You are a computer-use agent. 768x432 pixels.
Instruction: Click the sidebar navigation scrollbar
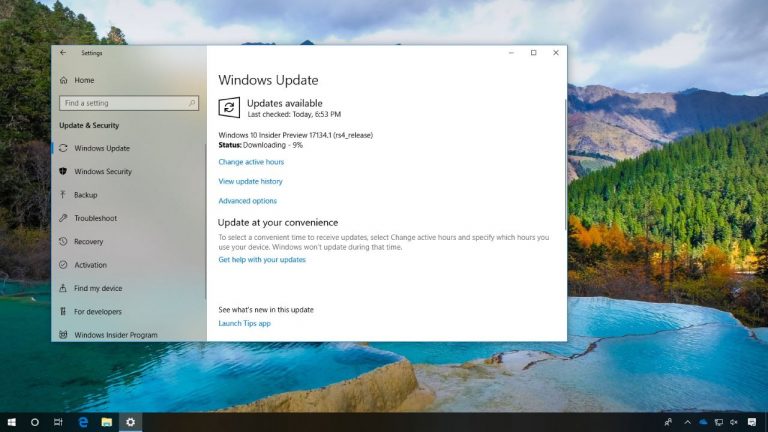(x=206, y=220)
